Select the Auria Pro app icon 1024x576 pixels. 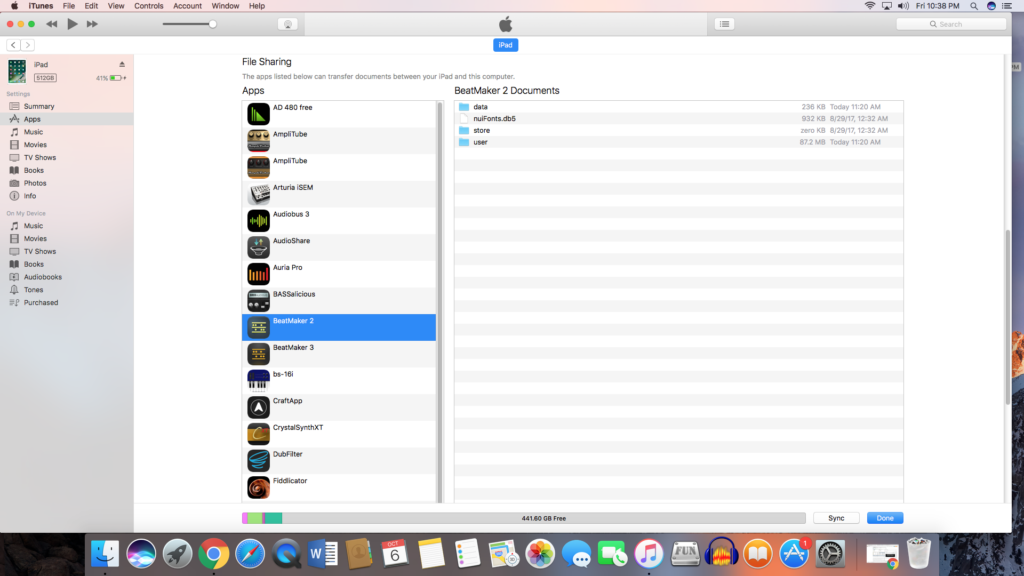pos(258,274)
